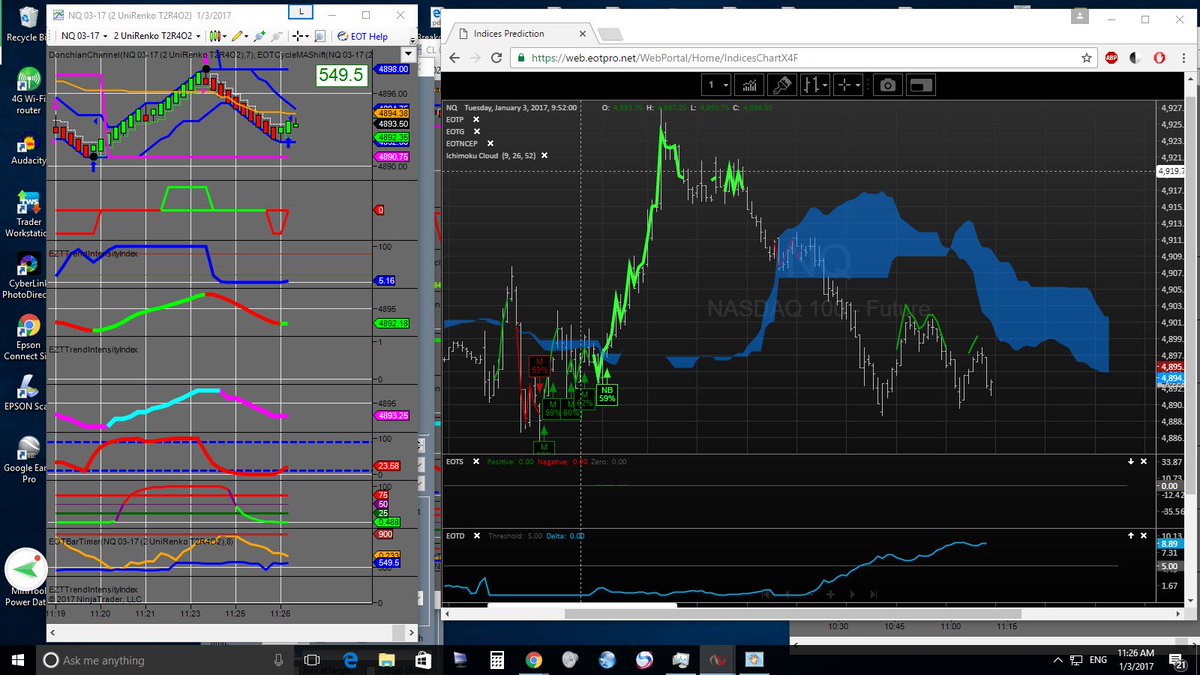The image size is (1200, 675).
Task: Dismiss the Ichimoku Cloud overlay with its X
Action: (x=545, y=156)
